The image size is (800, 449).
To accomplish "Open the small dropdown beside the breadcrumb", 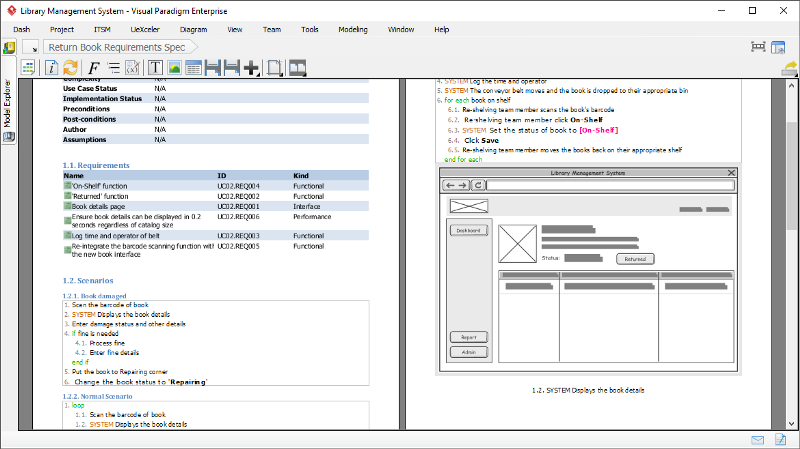I will click(x=30, y=47).
